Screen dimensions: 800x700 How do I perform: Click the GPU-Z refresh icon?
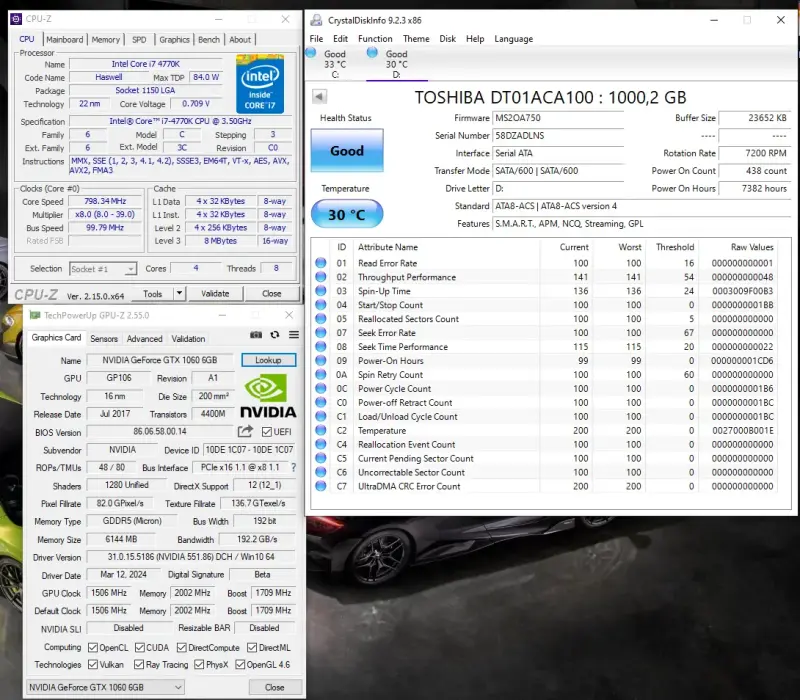point(275,335)
